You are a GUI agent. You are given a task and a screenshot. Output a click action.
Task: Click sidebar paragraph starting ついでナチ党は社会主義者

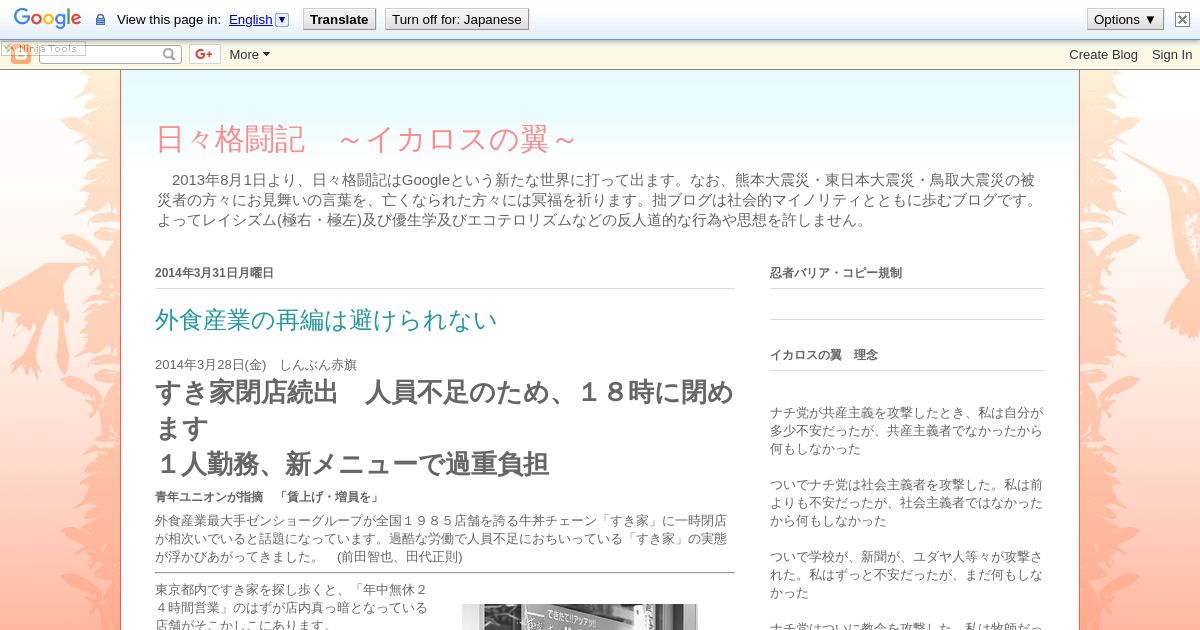tap(907, 502)
